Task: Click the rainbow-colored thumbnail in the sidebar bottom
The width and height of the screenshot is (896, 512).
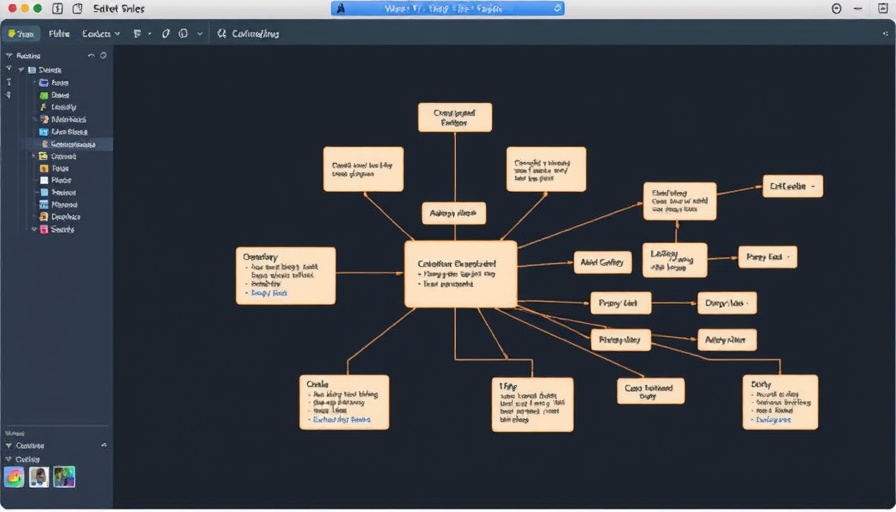Action: click(14, 477)
